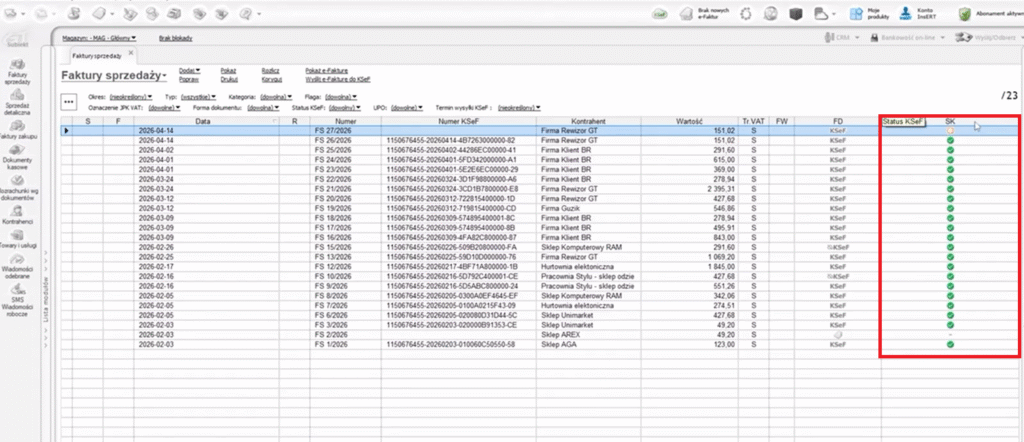
Task: Open the CRM menu
Action: click(842, 38)
